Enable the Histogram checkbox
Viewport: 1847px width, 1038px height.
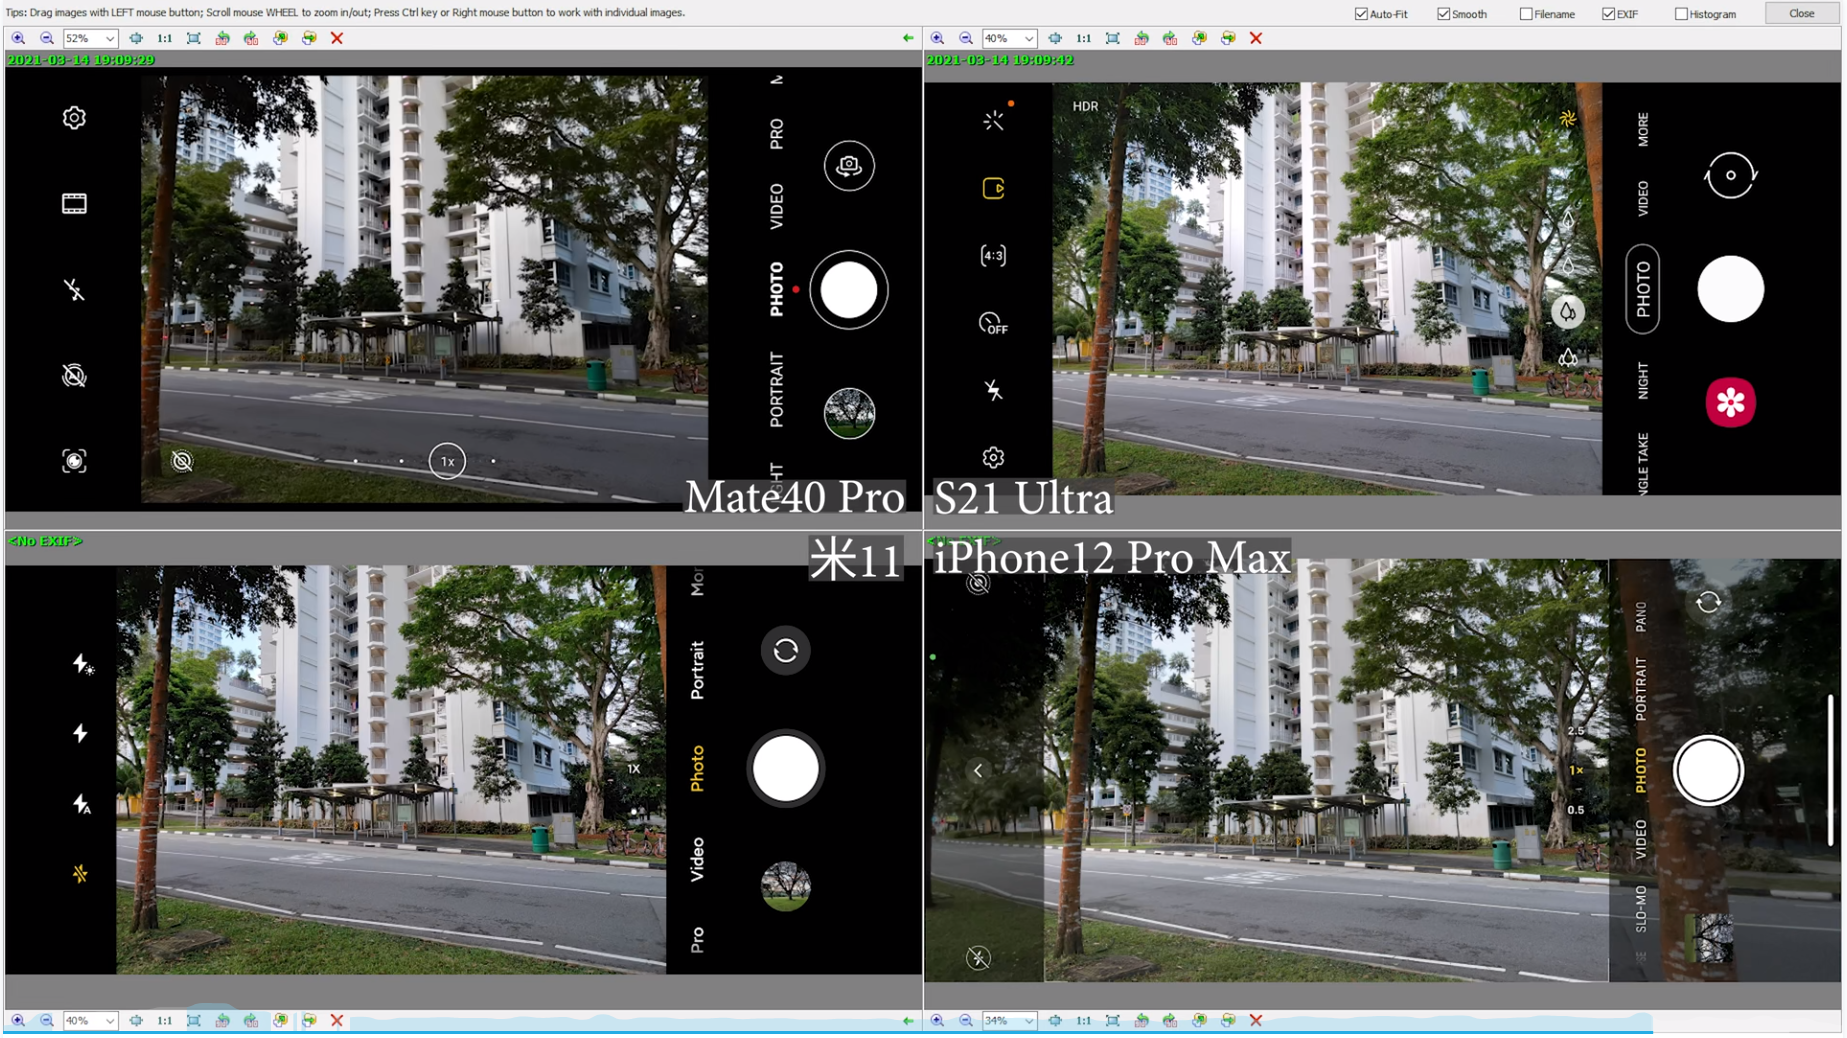click(x=1681, y=14)
